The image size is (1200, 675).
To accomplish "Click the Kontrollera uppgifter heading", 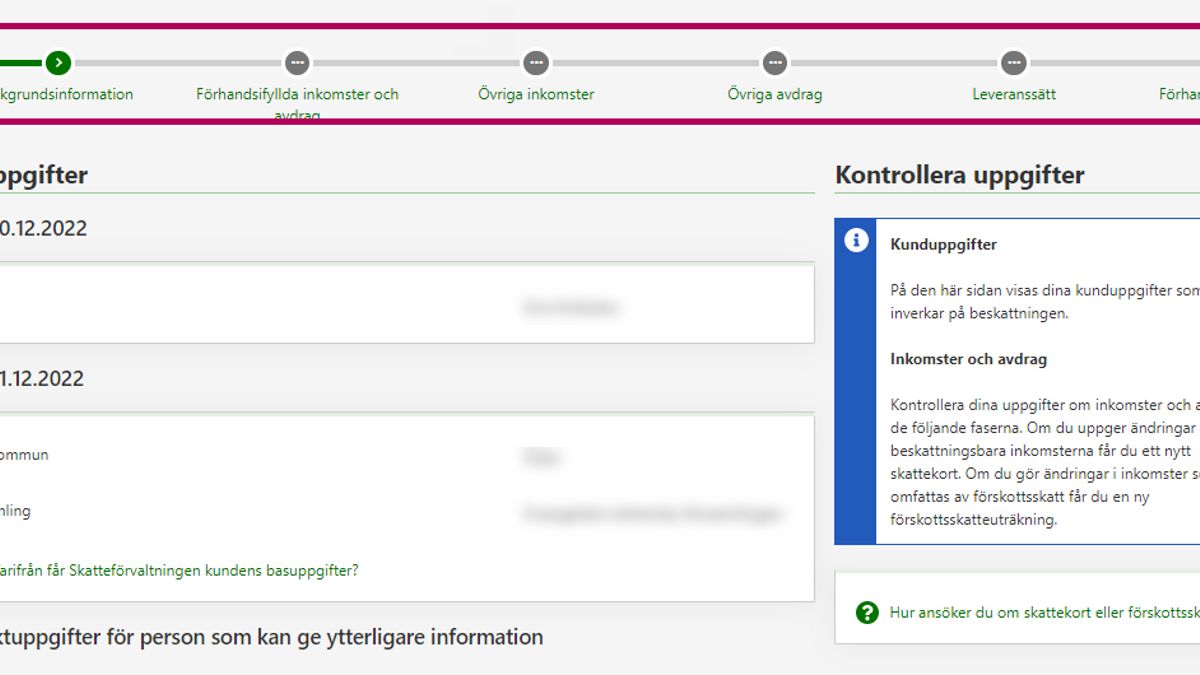I will (x=959, y=175).
